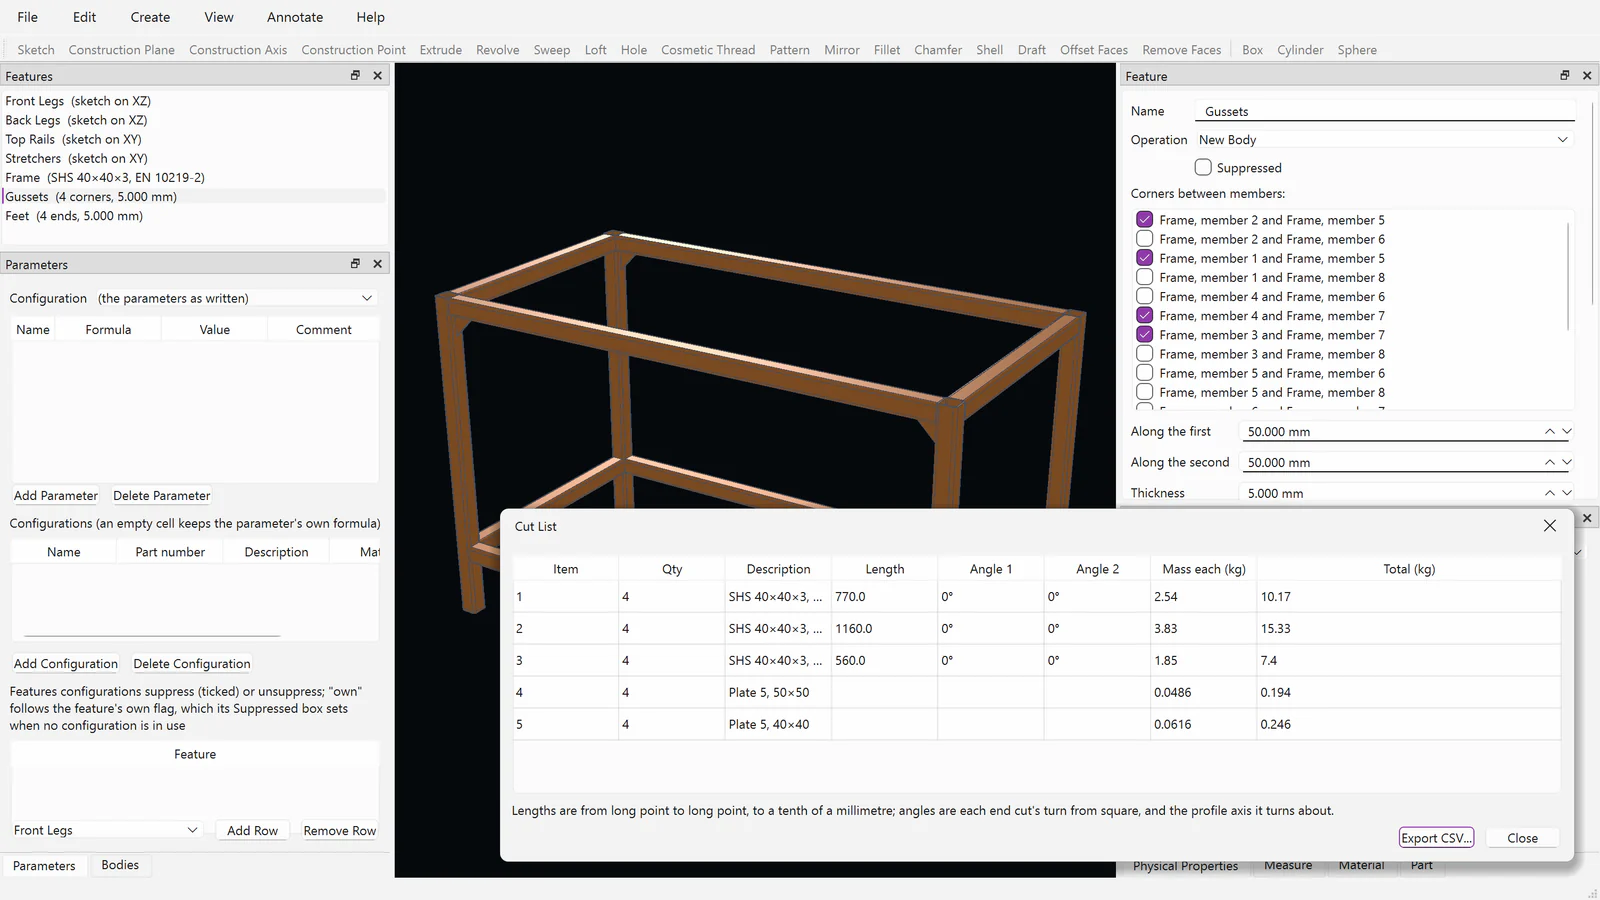Viewport: 1600px width, 900px height.
Task: Float the Feature editor panel on the right
Action: tap(1565, 75)
